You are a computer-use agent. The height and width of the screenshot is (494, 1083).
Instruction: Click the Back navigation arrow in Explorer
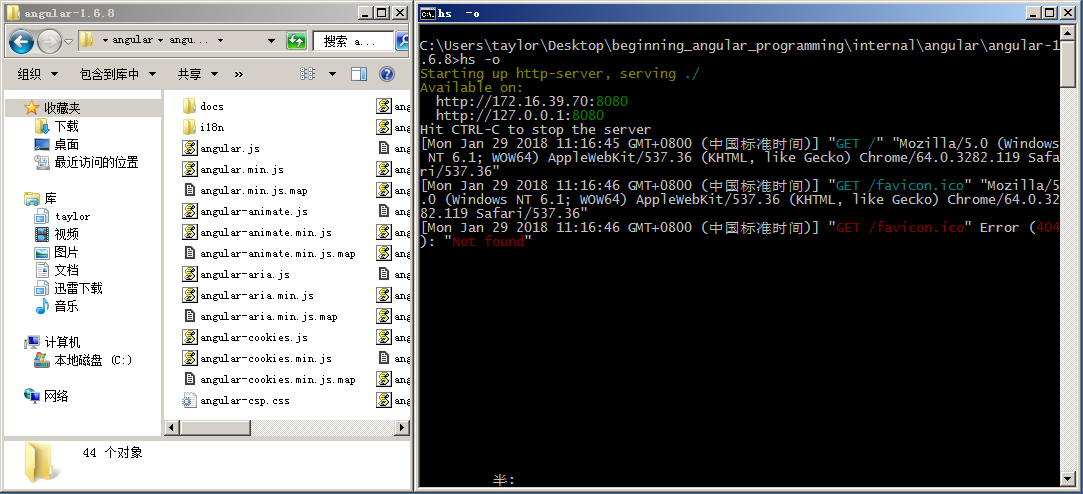click(x=22, y=41)
